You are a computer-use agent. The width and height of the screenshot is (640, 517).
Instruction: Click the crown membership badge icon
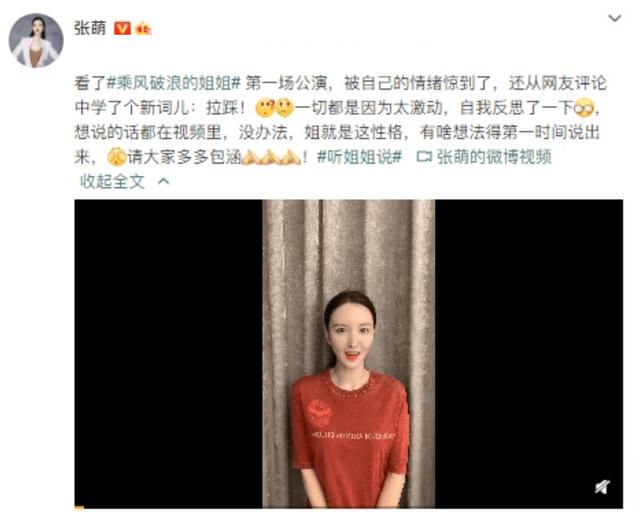(143, 29)
